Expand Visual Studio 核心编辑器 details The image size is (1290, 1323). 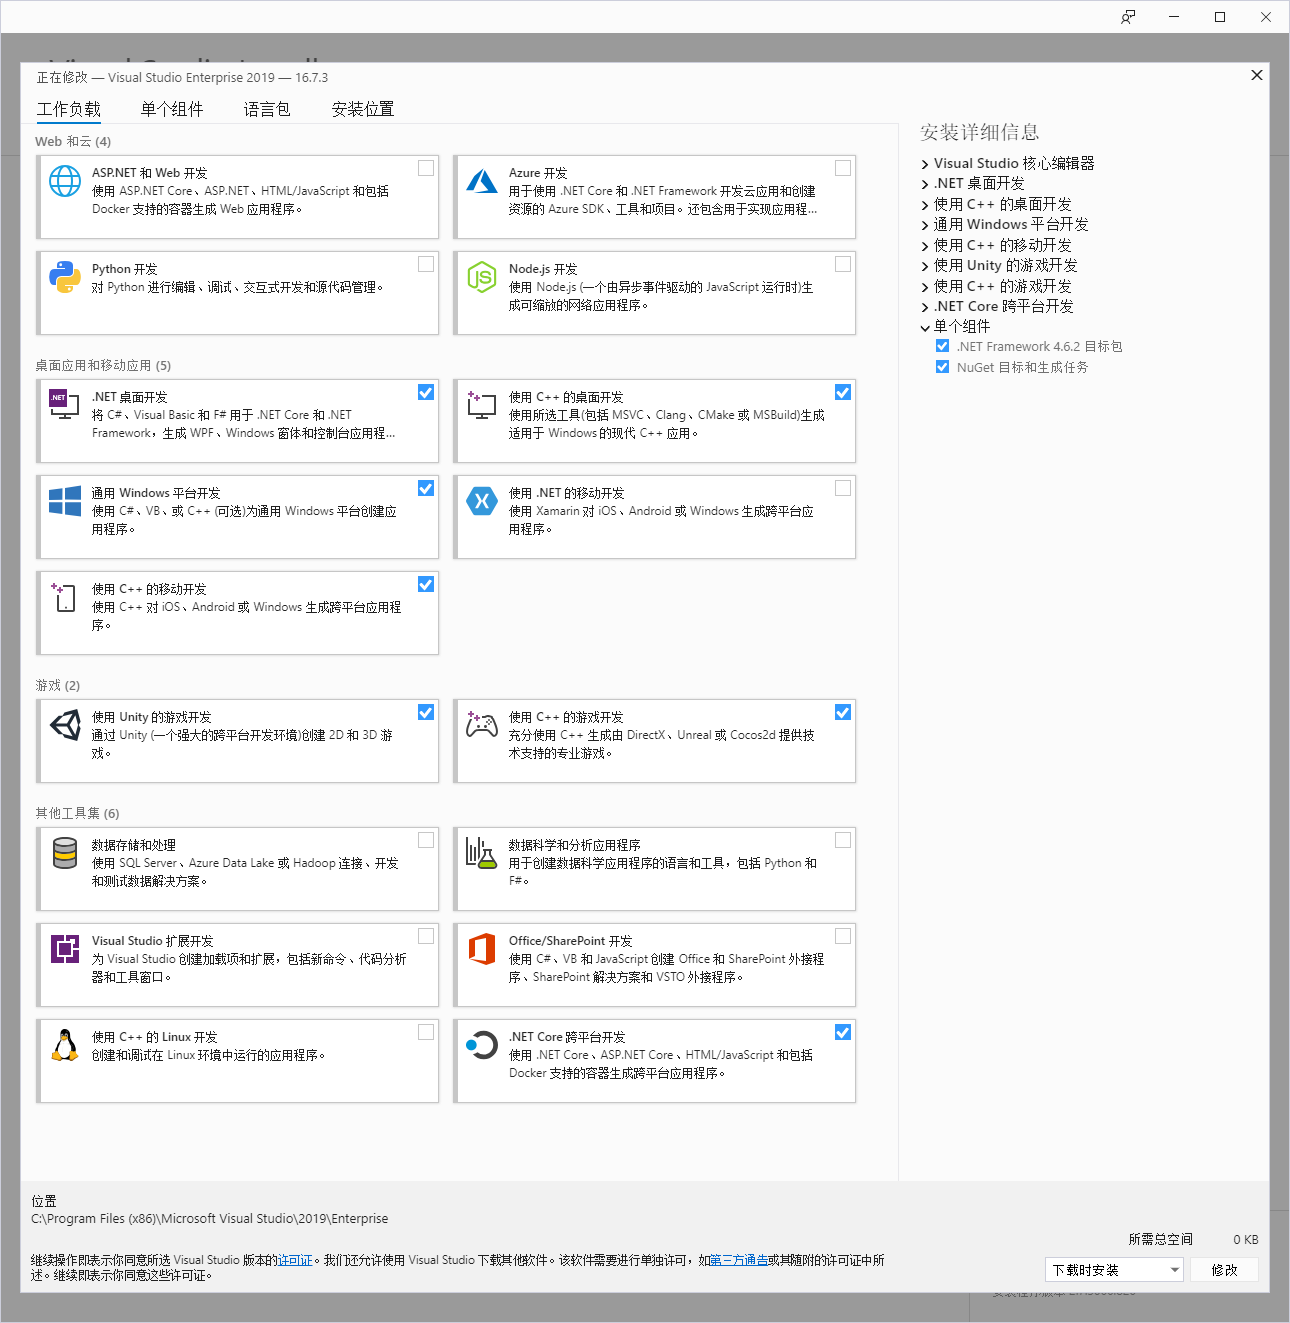click(925, 164)
